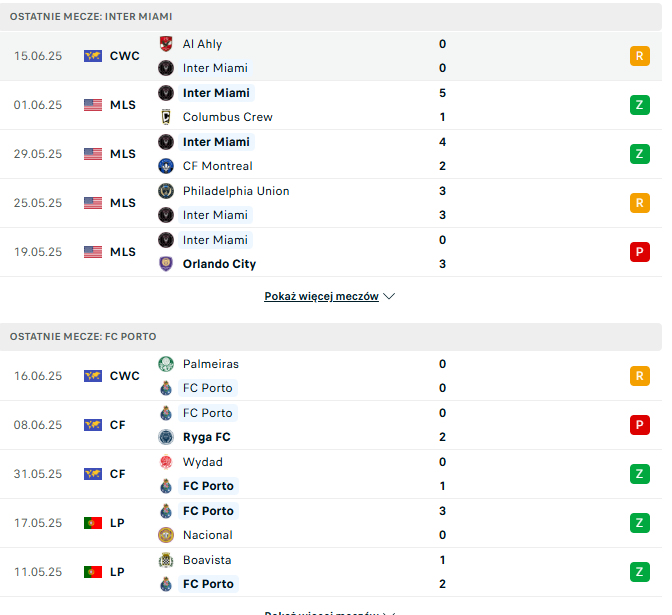The height and width of the screenshot is (615, 672).
Task: Click green Z badge for Columbus Crew match
Action: 639,105
